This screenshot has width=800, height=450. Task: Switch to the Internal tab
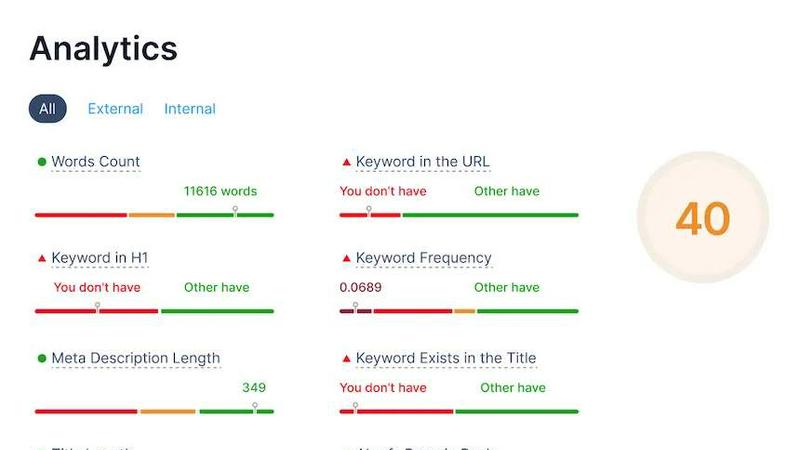190,109
